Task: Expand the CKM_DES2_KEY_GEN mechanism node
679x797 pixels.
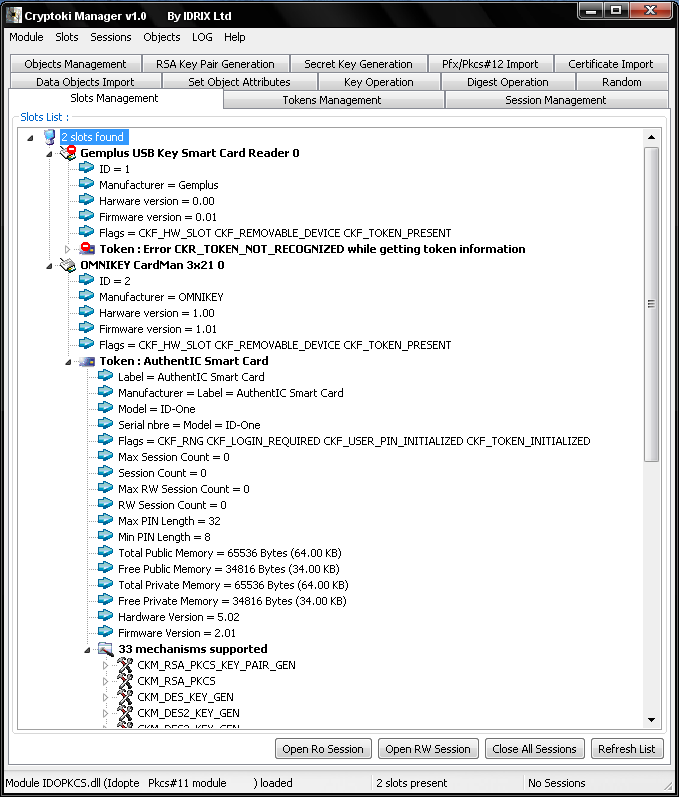Action: (105, 713)
